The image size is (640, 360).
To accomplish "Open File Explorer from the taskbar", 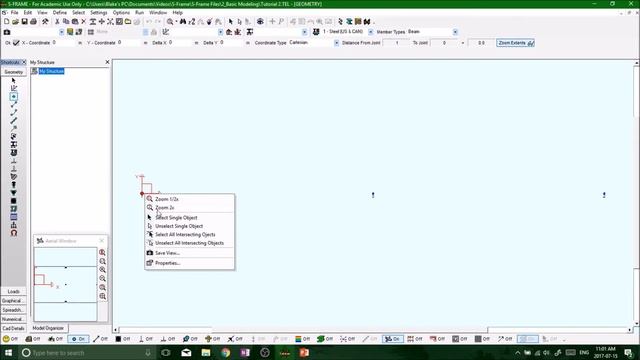I will click(206, 353).
